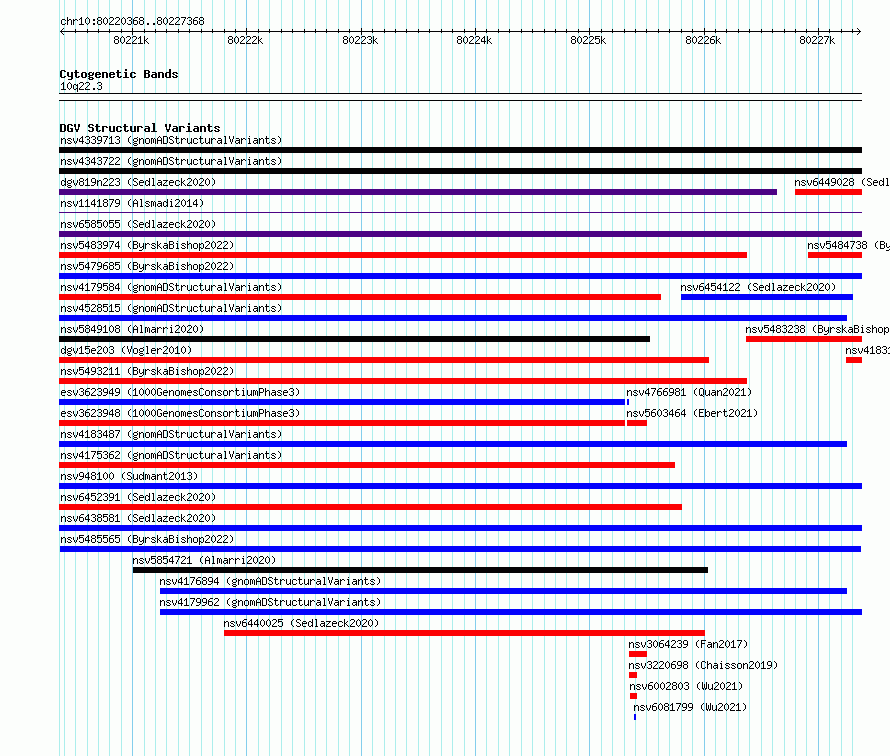The height and width of the screenshot is (756, 890).
Task: Click nsv4176894 gnomAD variant label
Action: pyautogui.click(x=270, y=581)
